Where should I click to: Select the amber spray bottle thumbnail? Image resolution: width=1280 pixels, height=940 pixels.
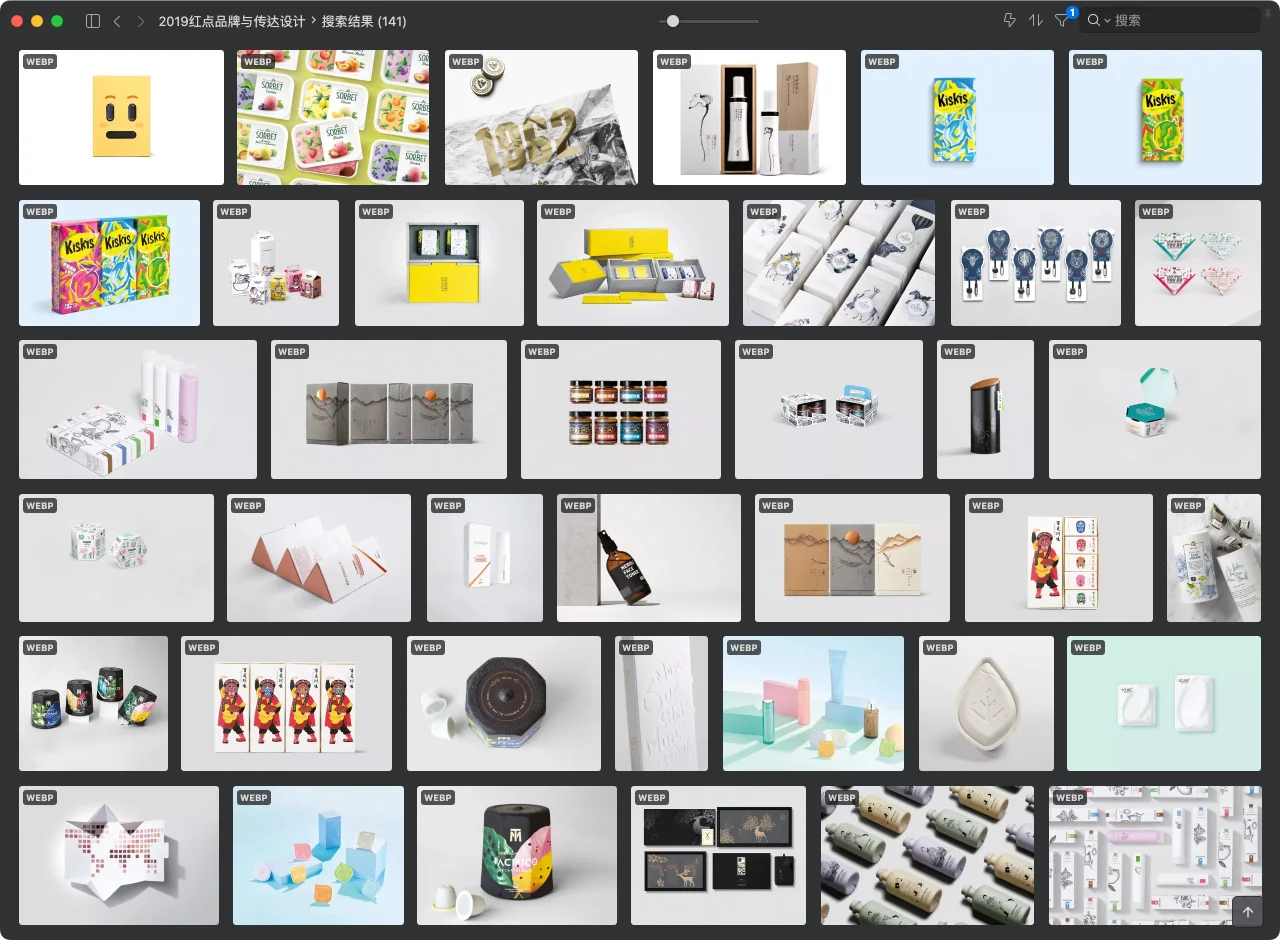pos(648,558)
